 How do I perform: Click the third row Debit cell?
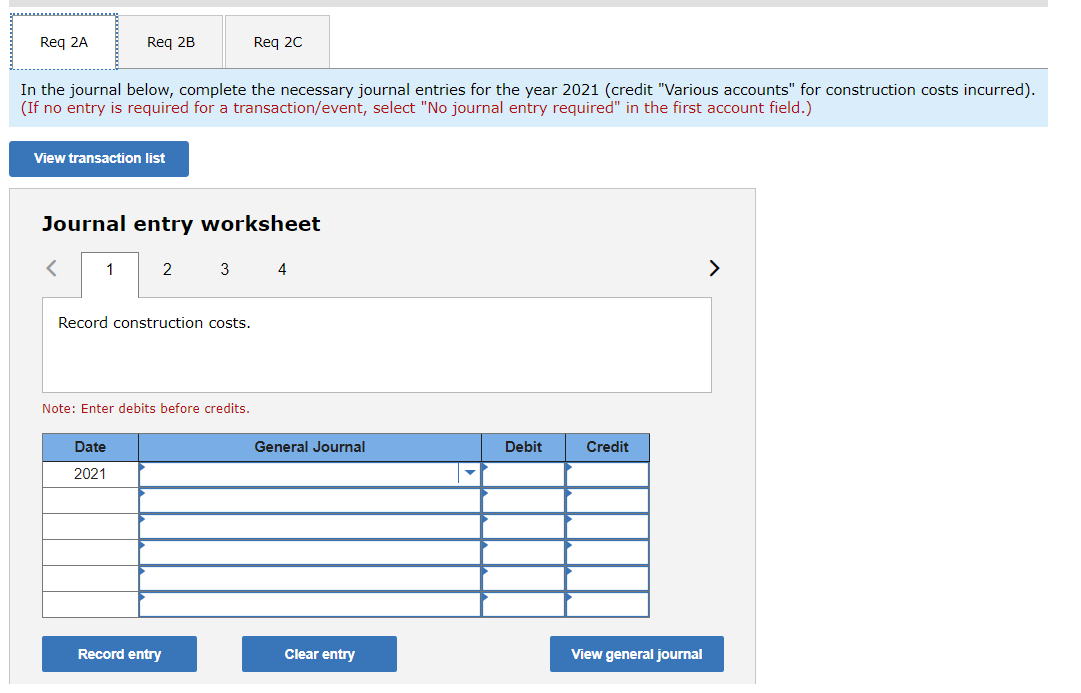[523, 526]
